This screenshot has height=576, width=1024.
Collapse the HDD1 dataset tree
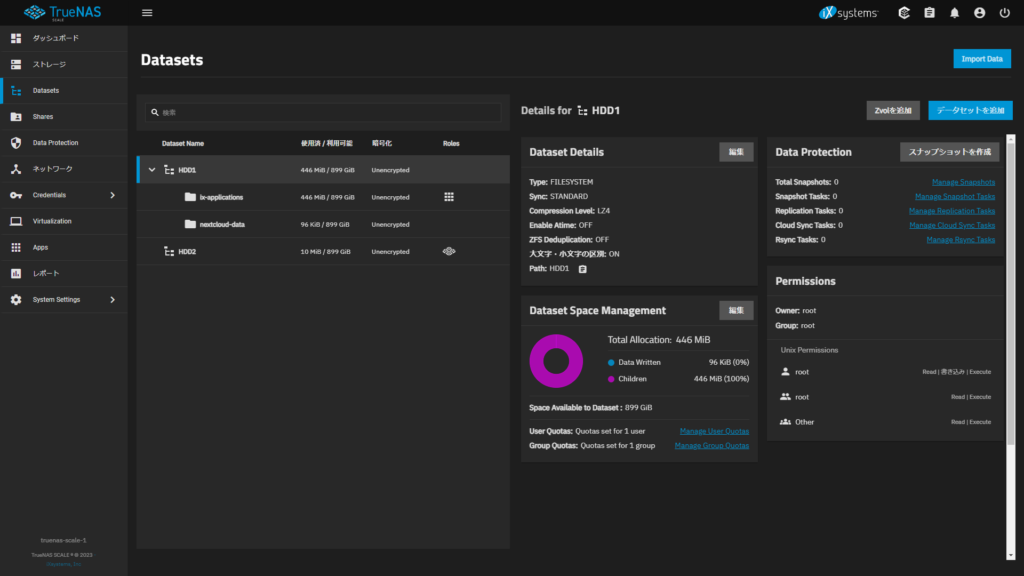tap(152, 170)
